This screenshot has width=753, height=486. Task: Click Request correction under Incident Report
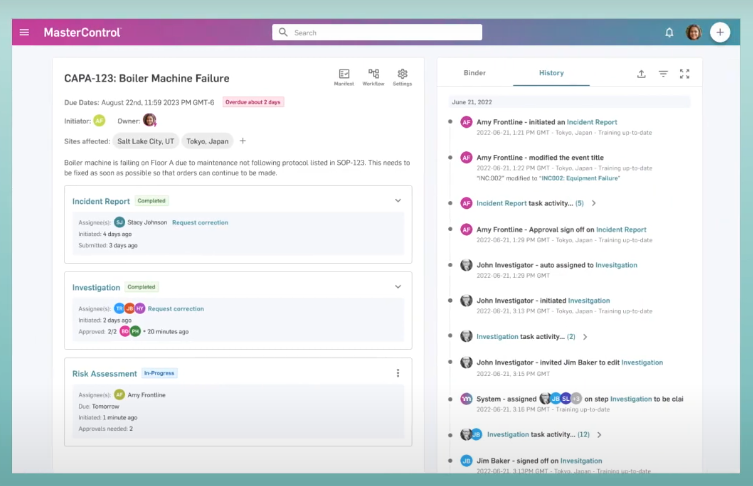(x=200, y=222)
